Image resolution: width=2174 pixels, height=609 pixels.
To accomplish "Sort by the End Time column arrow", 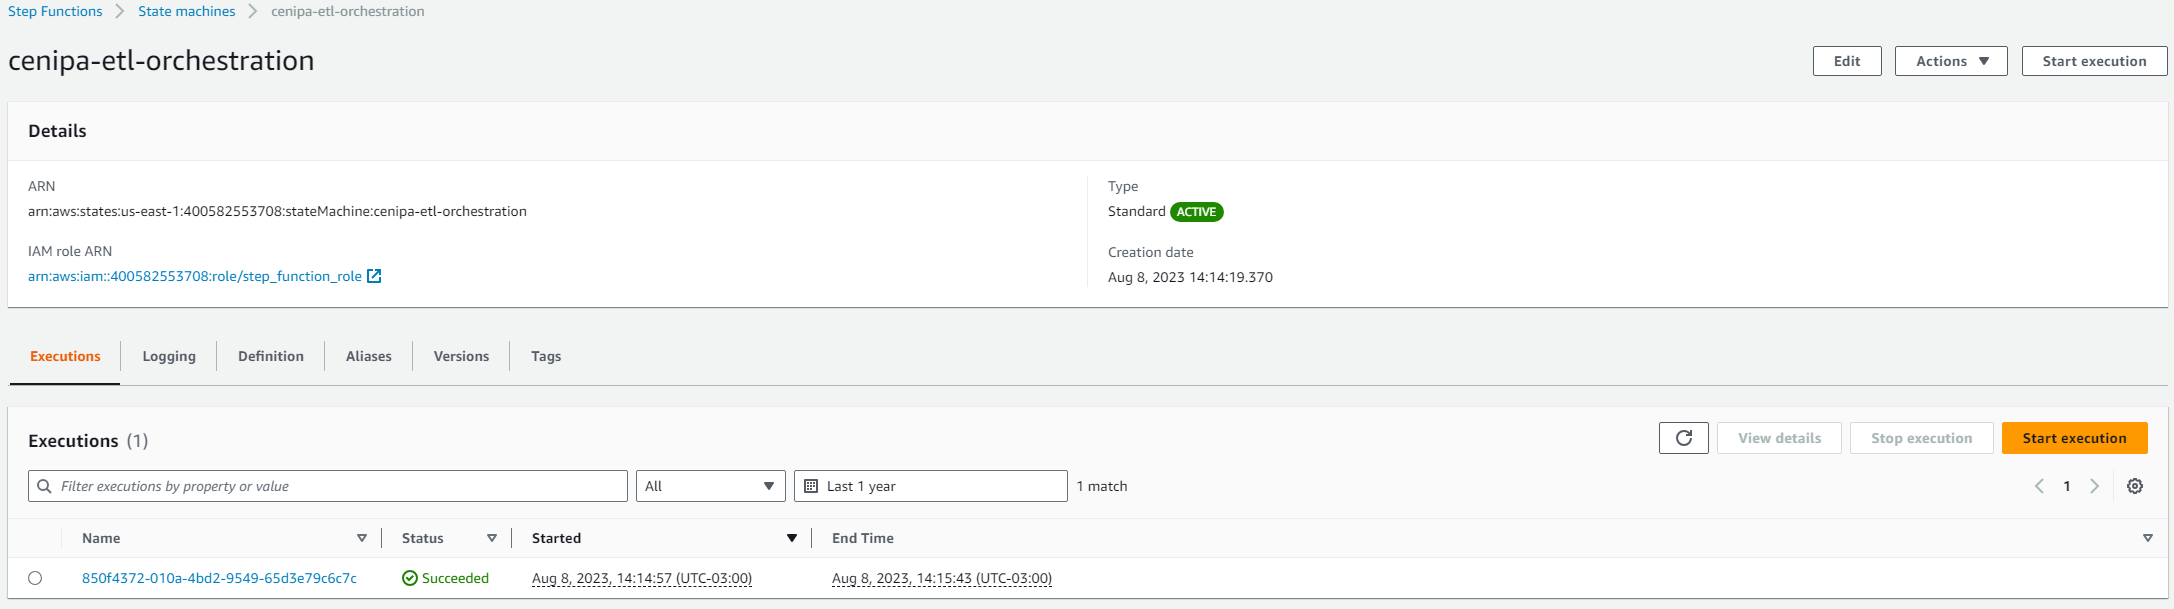I will pos(2147,538).
